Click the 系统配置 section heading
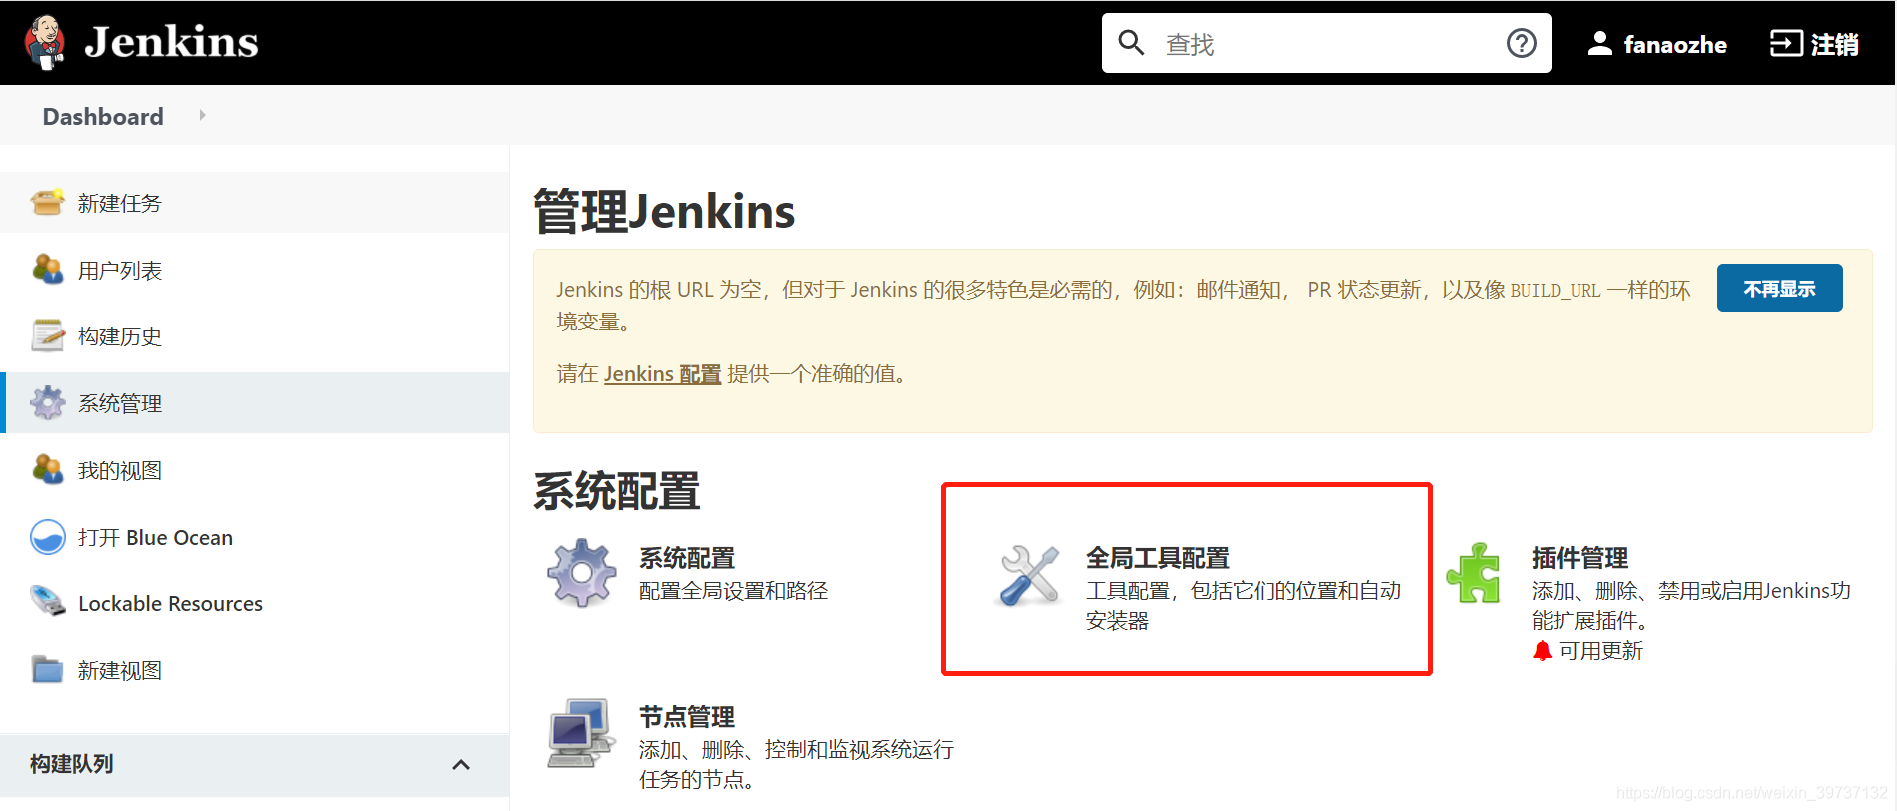Viewport: 1897px width, 811px height. point(617,491)
